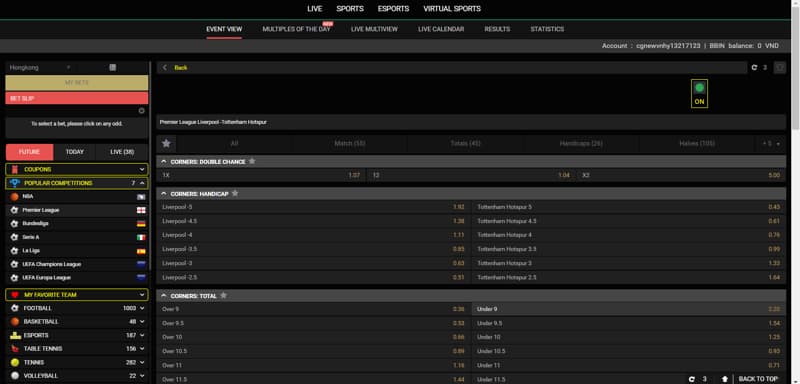Click the Popular Competitions trophy icon
800x384 pixels.
point(14,183)
